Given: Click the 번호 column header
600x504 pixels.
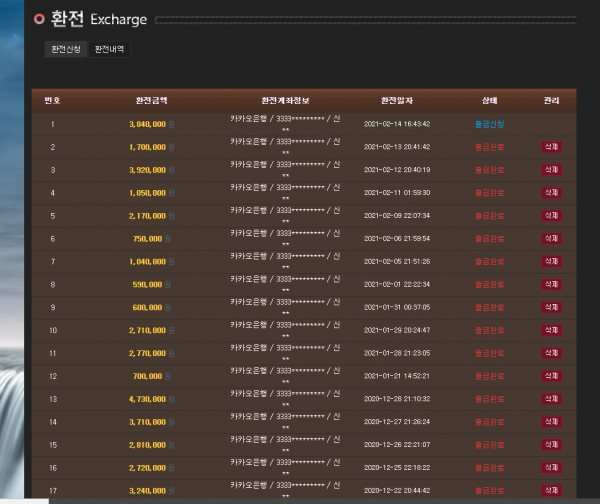Looking at the screenshot, I should (52, 101).
